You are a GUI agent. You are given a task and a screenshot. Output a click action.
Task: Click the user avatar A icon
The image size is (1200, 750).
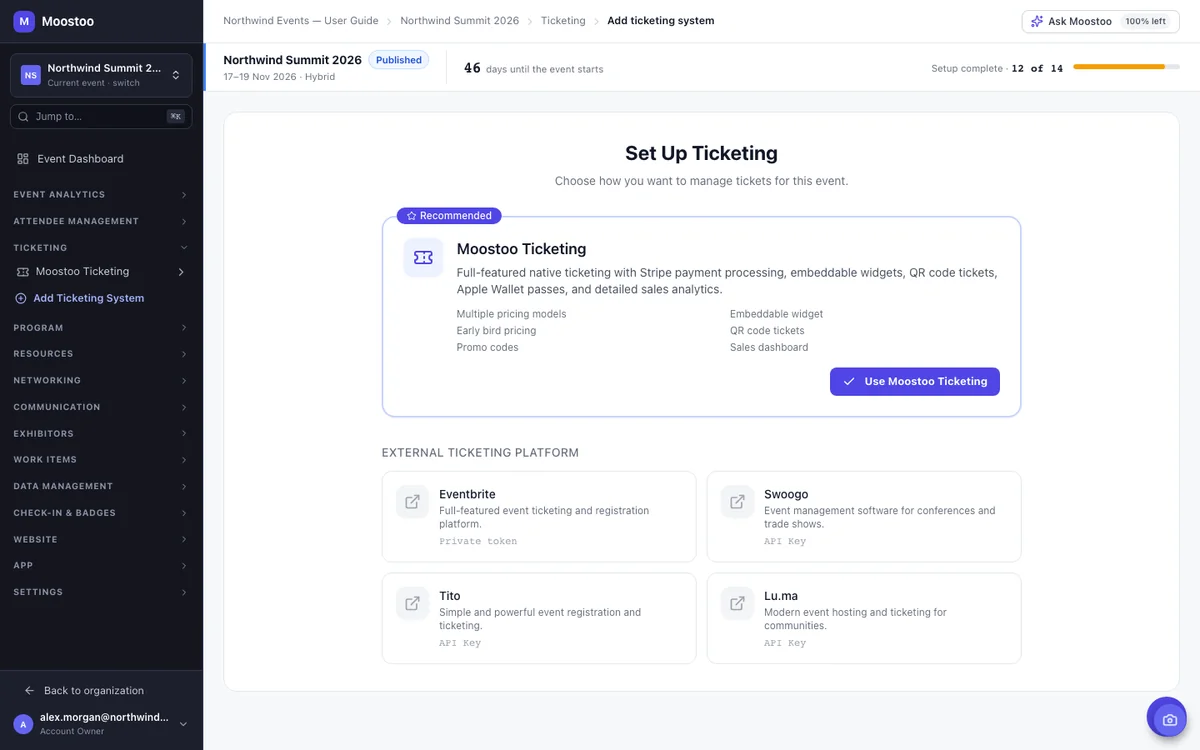pos(23,724)
